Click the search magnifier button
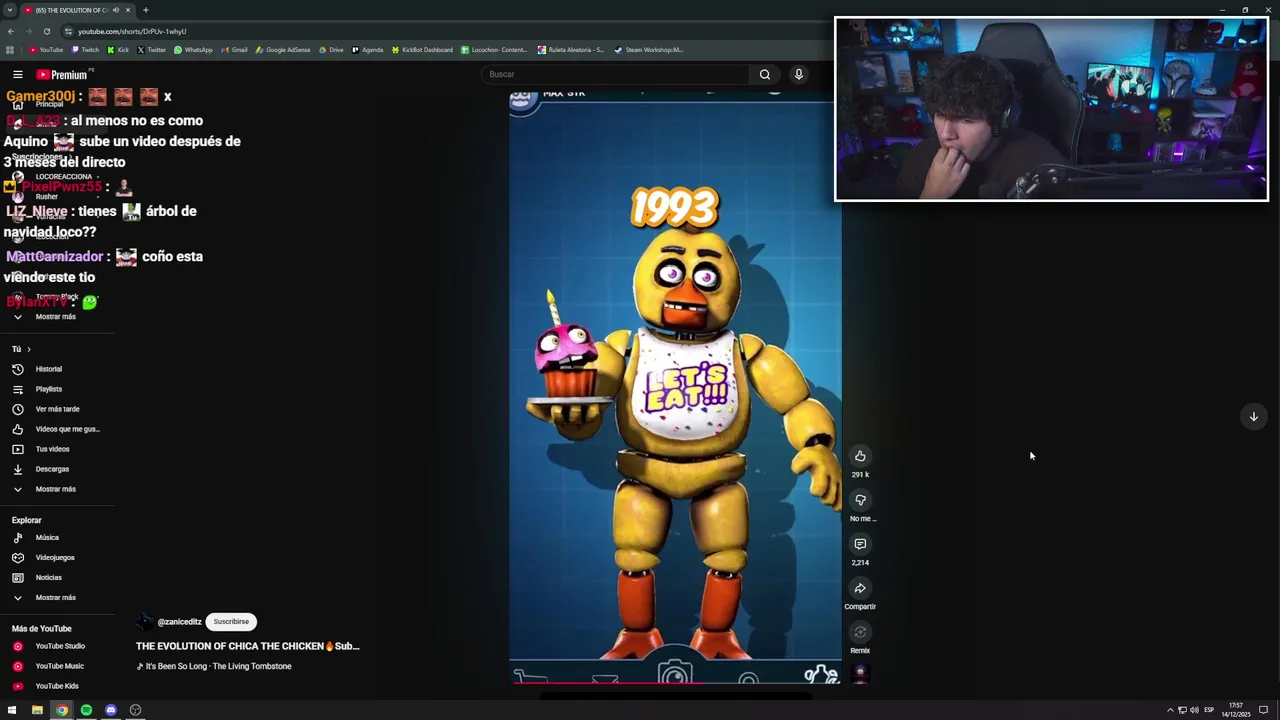This screenshot has height=720, width=1280. [765, 74]
